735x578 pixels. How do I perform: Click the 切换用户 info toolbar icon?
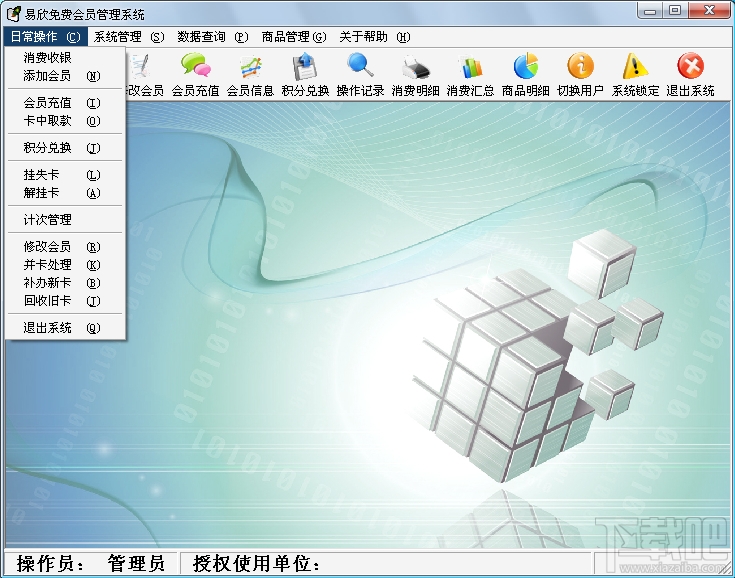point(580,66)
